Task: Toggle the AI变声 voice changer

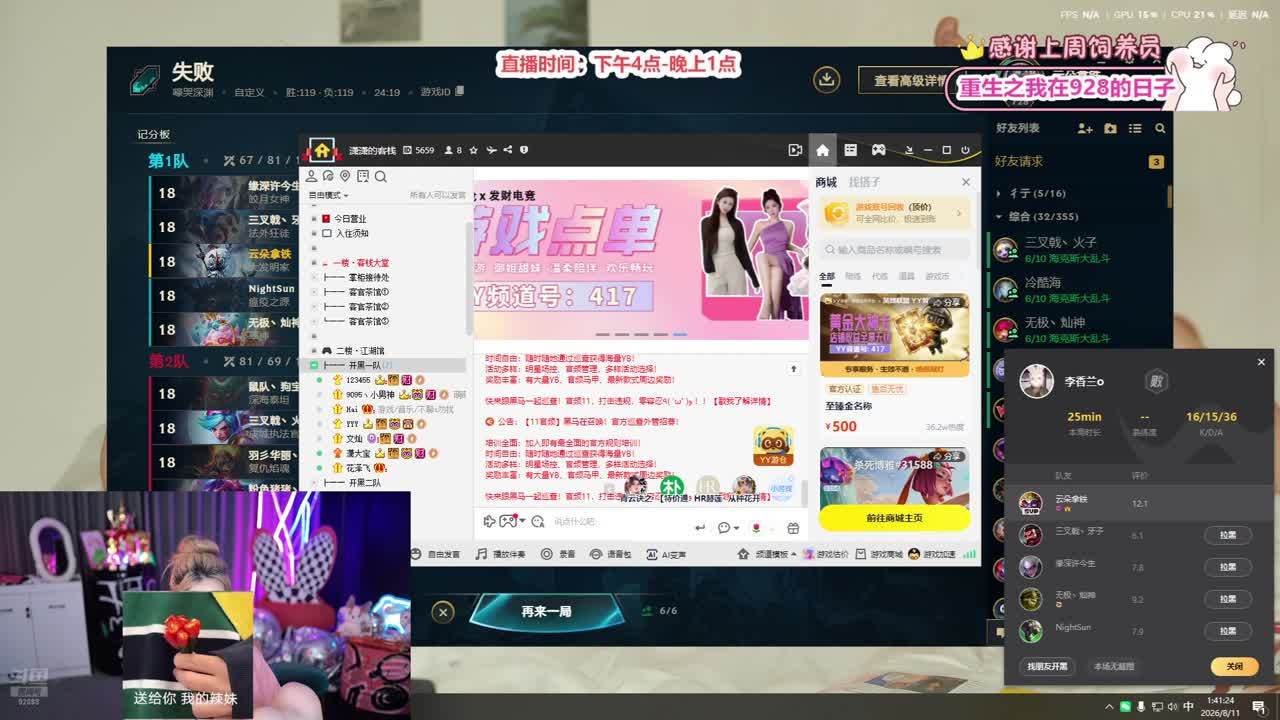Action: 666,554
